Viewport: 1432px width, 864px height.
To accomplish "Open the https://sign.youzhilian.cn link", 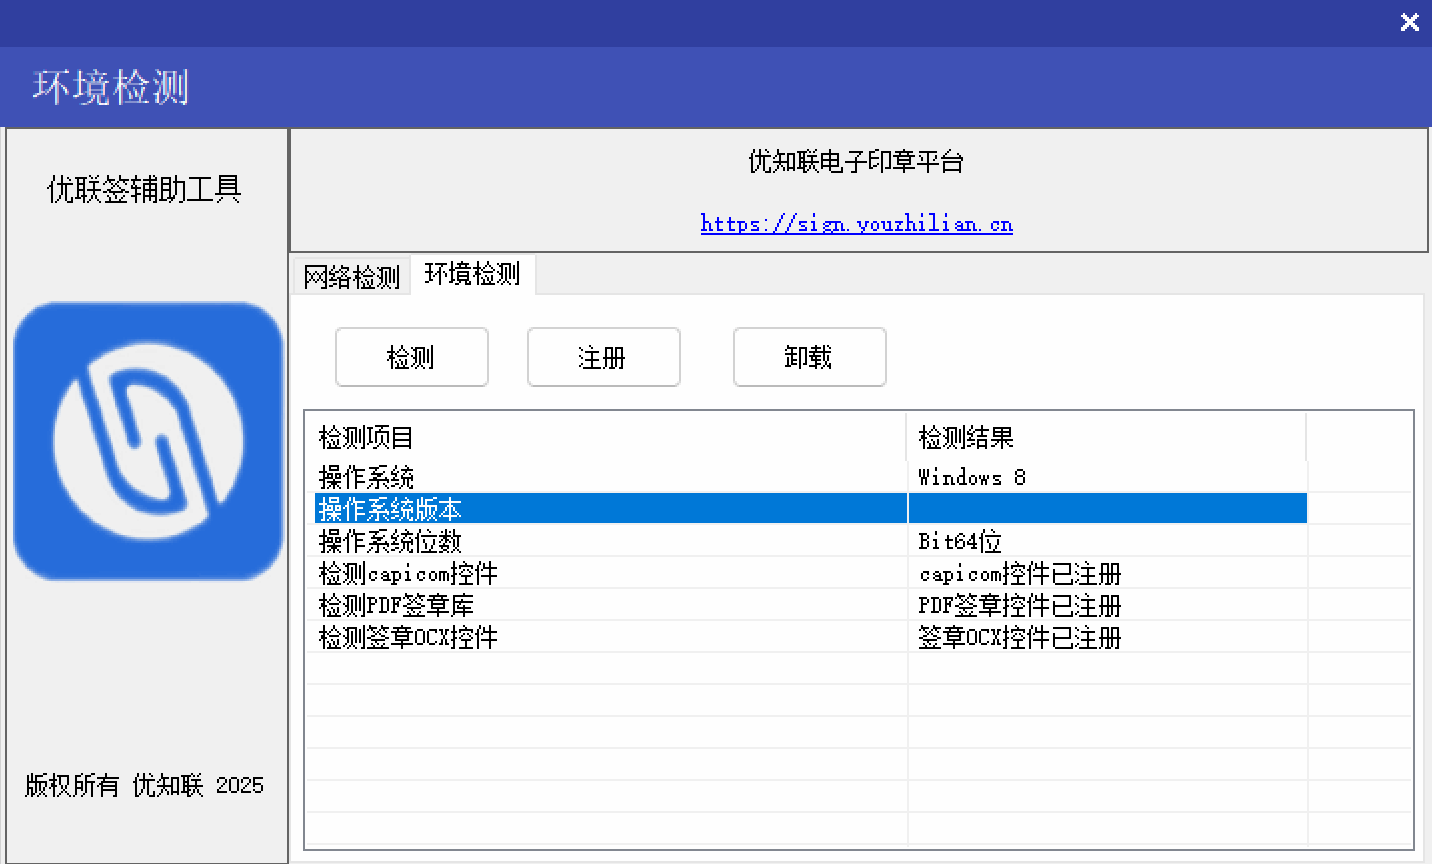I will pos(856,223).
